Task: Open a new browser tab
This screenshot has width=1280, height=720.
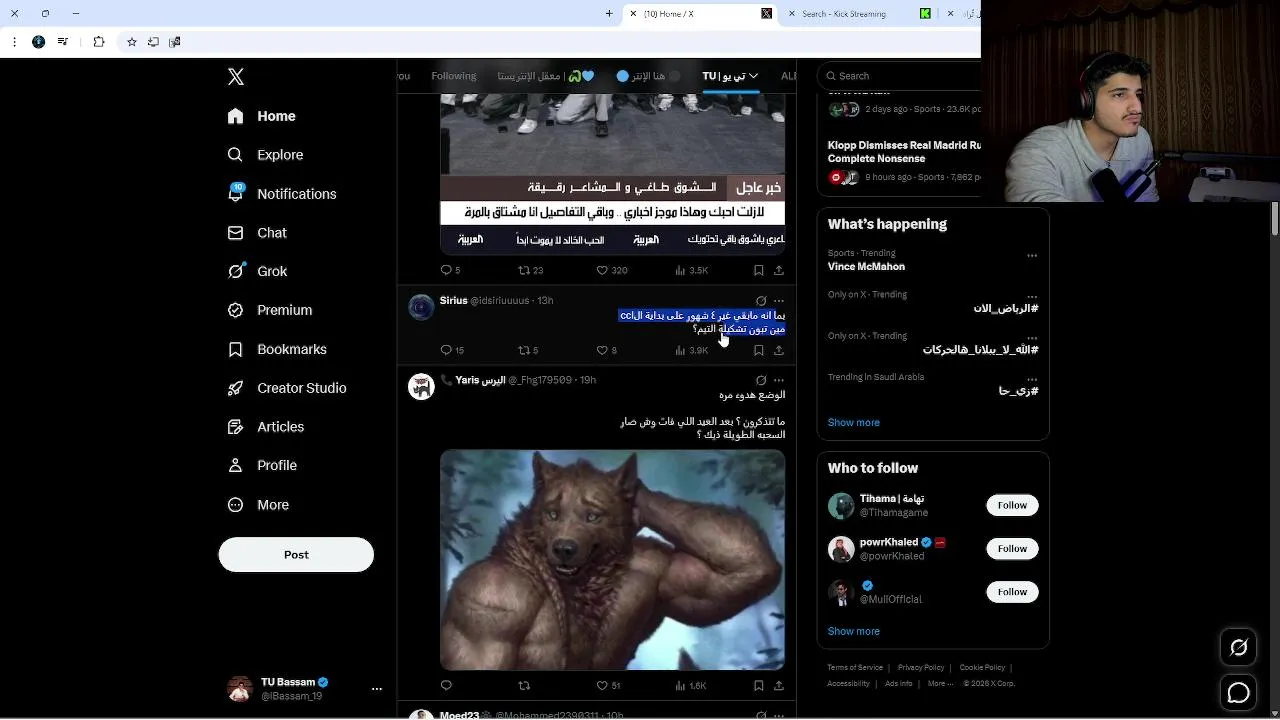Action: coord(609,14)
